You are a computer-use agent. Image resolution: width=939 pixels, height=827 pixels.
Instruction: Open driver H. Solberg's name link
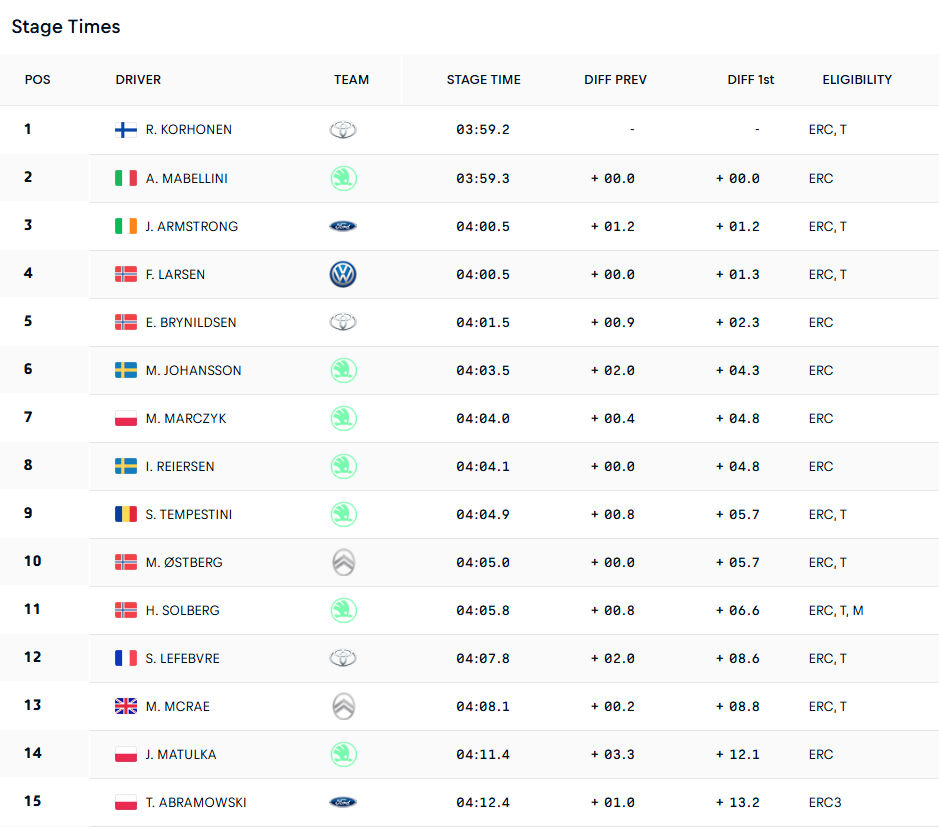pos(182,610)
